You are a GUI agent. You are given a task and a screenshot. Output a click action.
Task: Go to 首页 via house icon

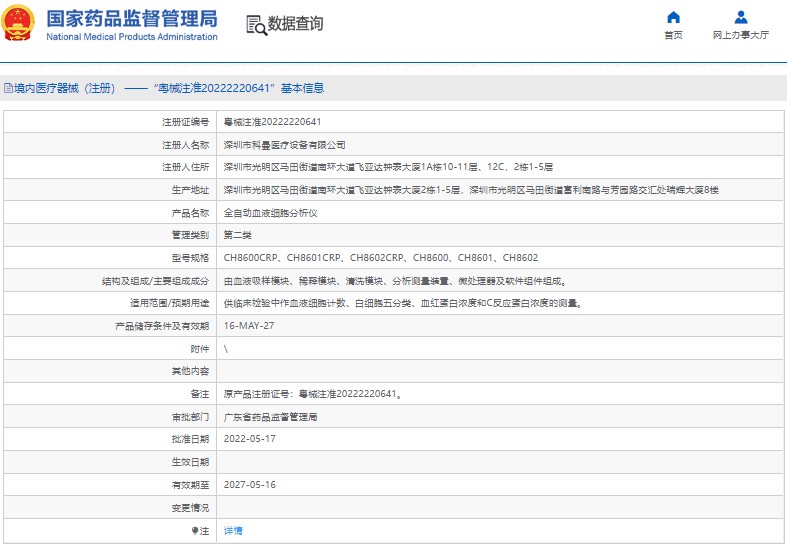[673, 18]
